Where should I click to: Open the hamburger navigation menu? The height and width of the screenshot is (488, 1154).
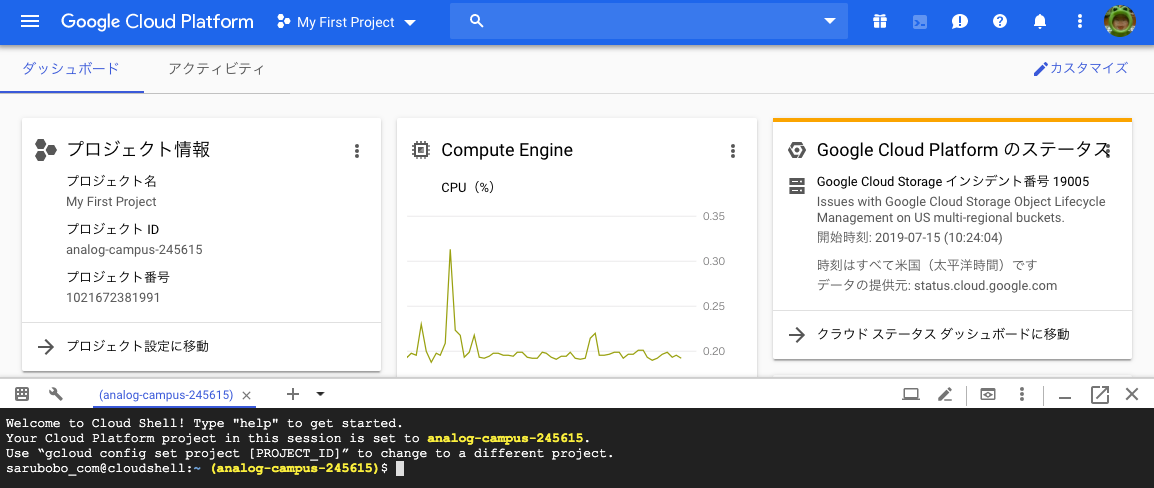point(30,21)
